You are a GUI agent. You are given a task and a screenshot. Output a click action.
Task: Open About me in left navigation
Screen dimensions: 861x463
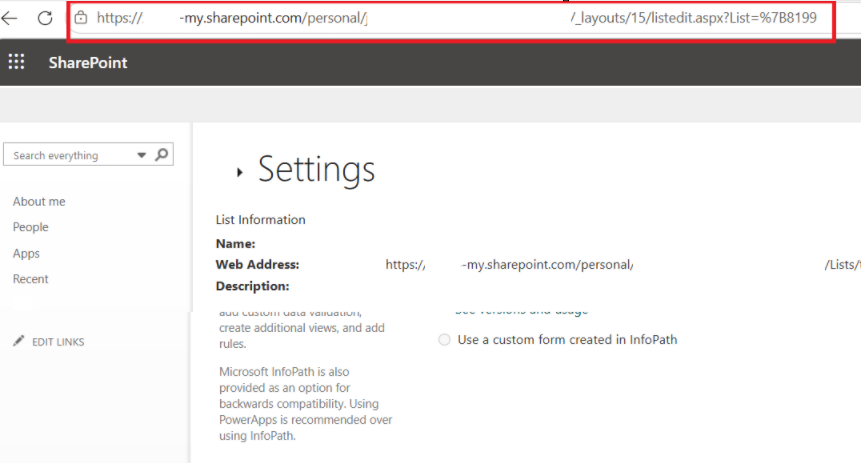point(39,202)
